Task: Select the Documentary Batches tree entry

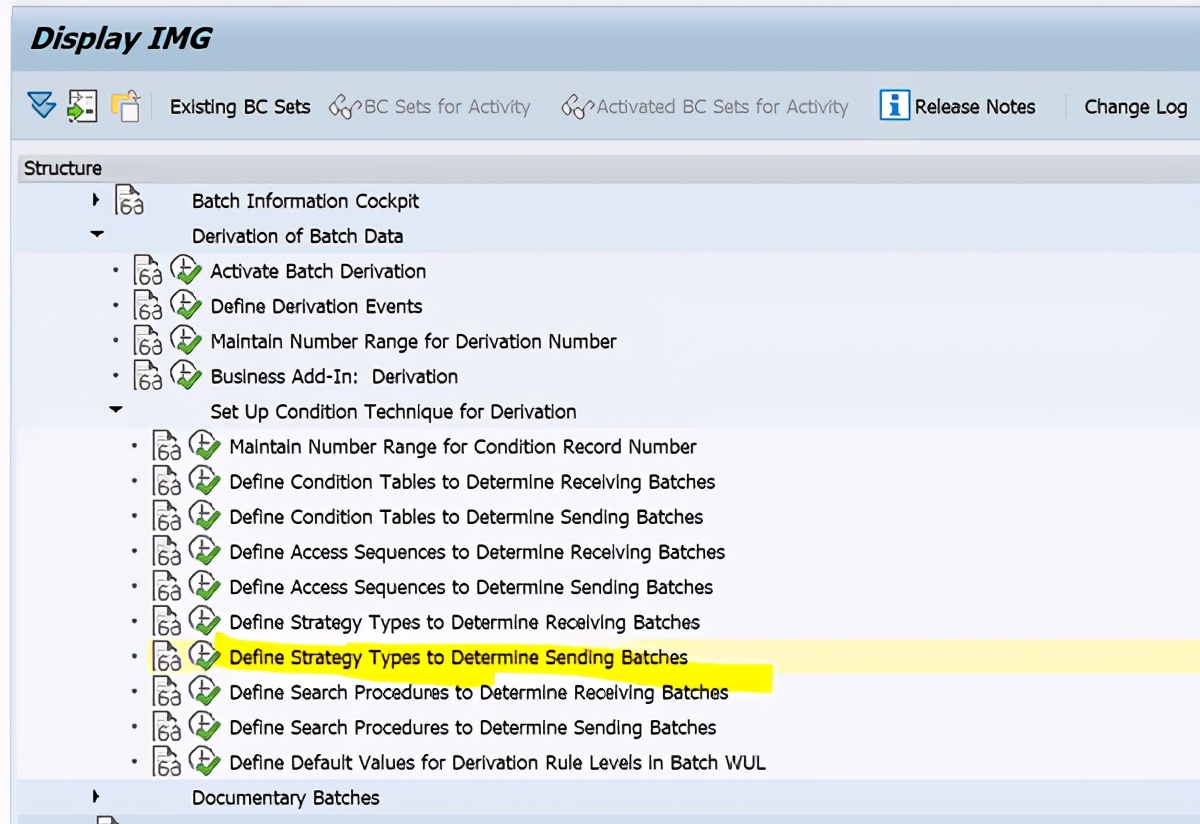Action: (x=288, y=797)
